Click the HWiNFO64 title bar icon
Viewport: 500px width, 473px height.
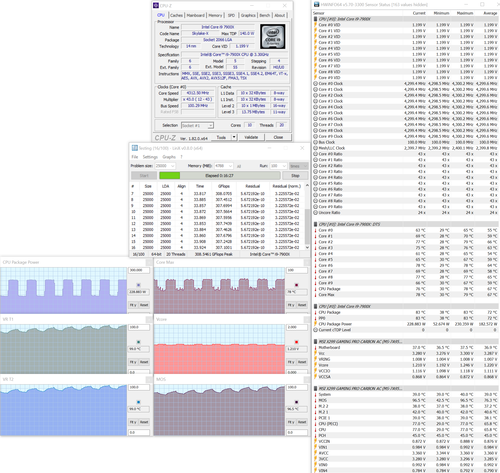point(316,4)
